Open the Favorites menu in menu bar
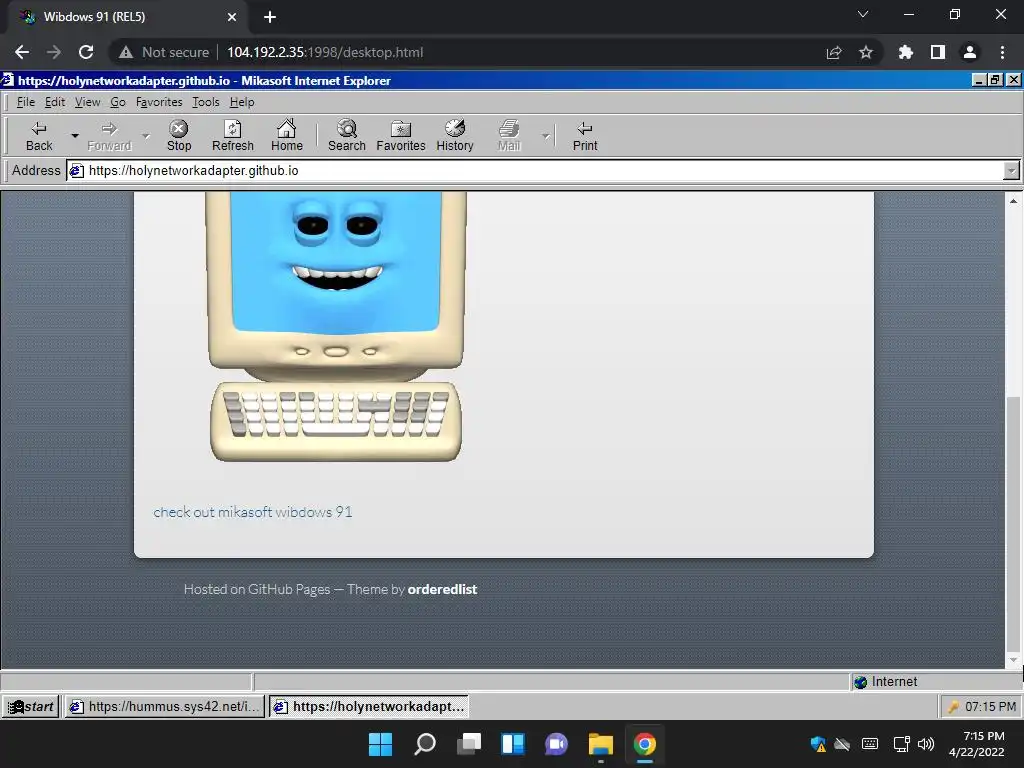1024x768 pixels. click(159, 102)
